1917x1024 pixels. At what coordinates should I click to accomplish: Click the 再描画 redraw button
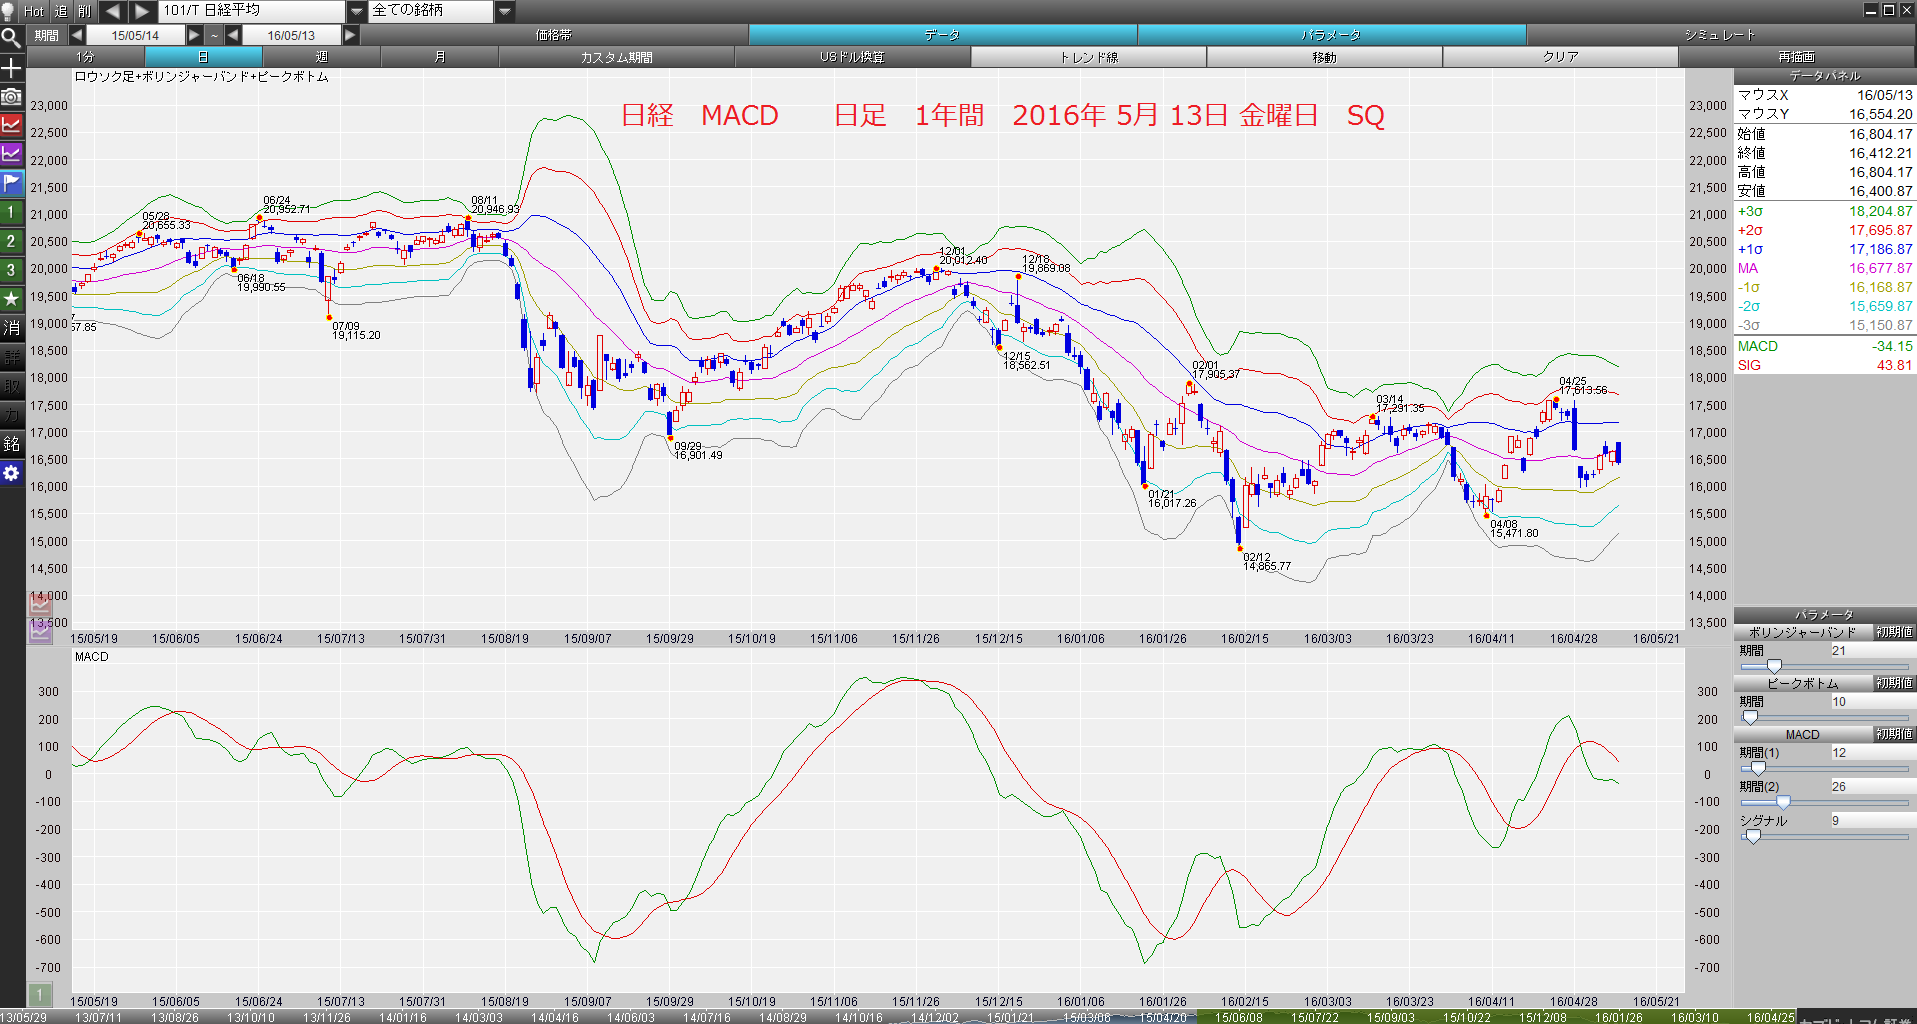pos(1797,57)
